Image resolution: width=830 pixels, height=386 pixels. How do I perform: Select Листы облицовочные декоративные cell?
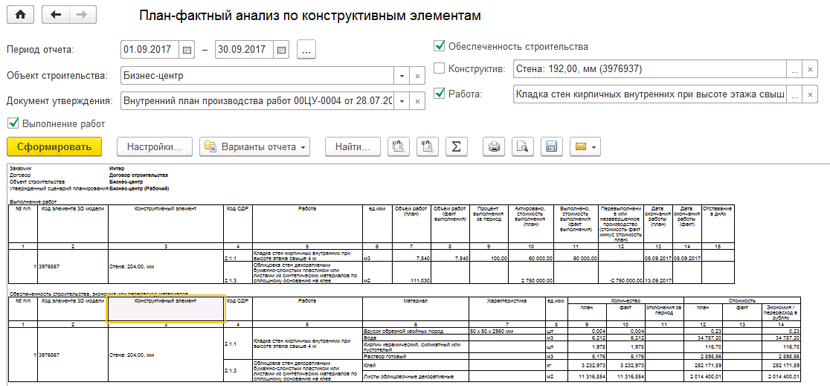416,376
